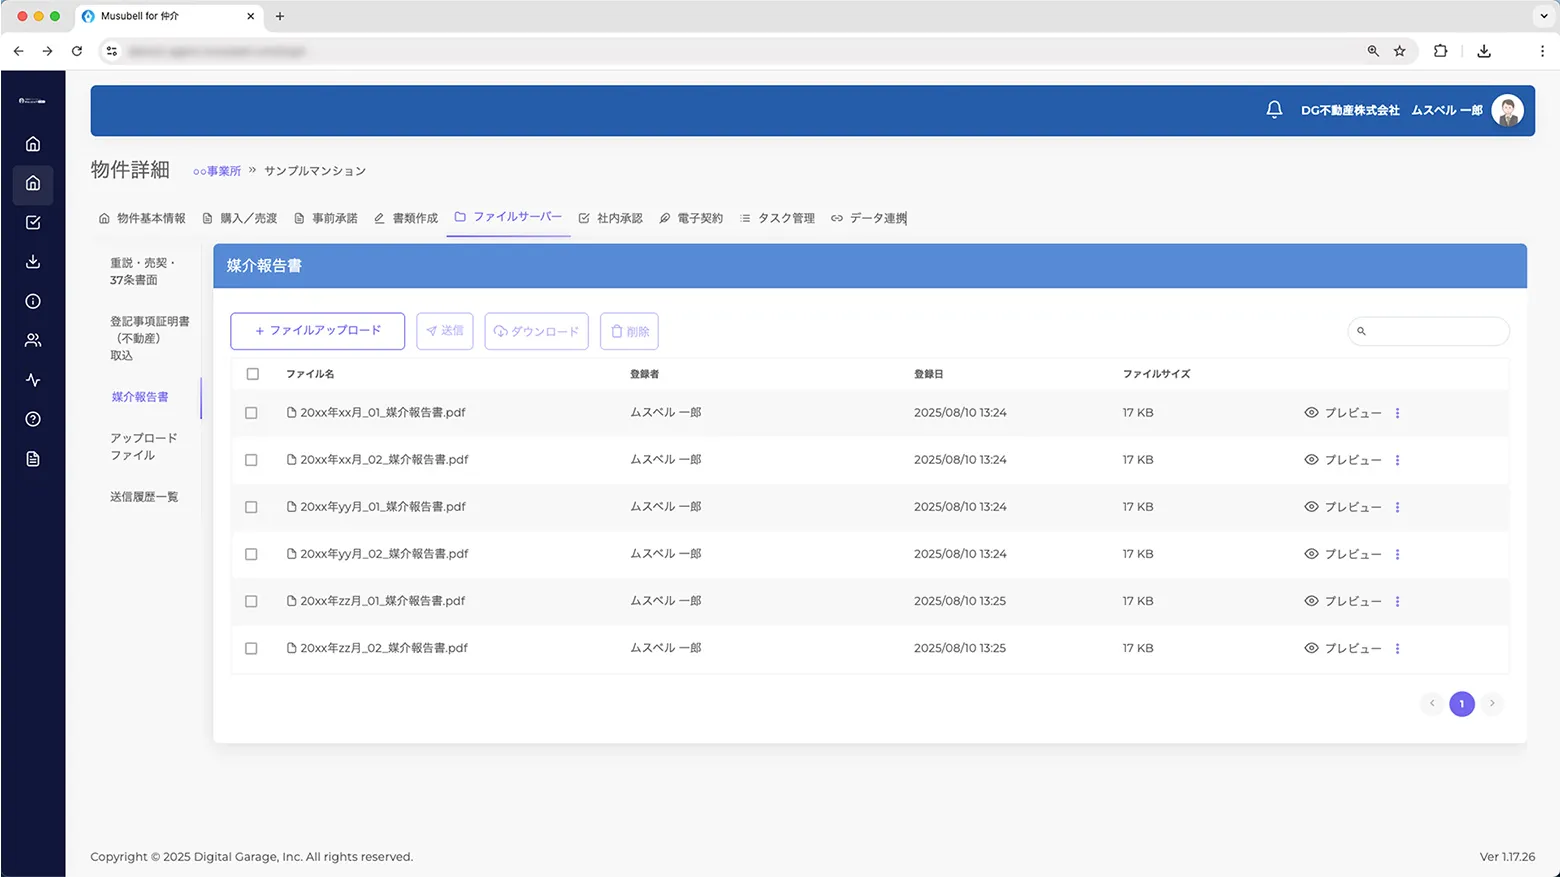The image size is (1560, 877).
Task: Preview the 20xx年yy月_01_媒介報告書.pdf file
Action: pos(1343,507)
